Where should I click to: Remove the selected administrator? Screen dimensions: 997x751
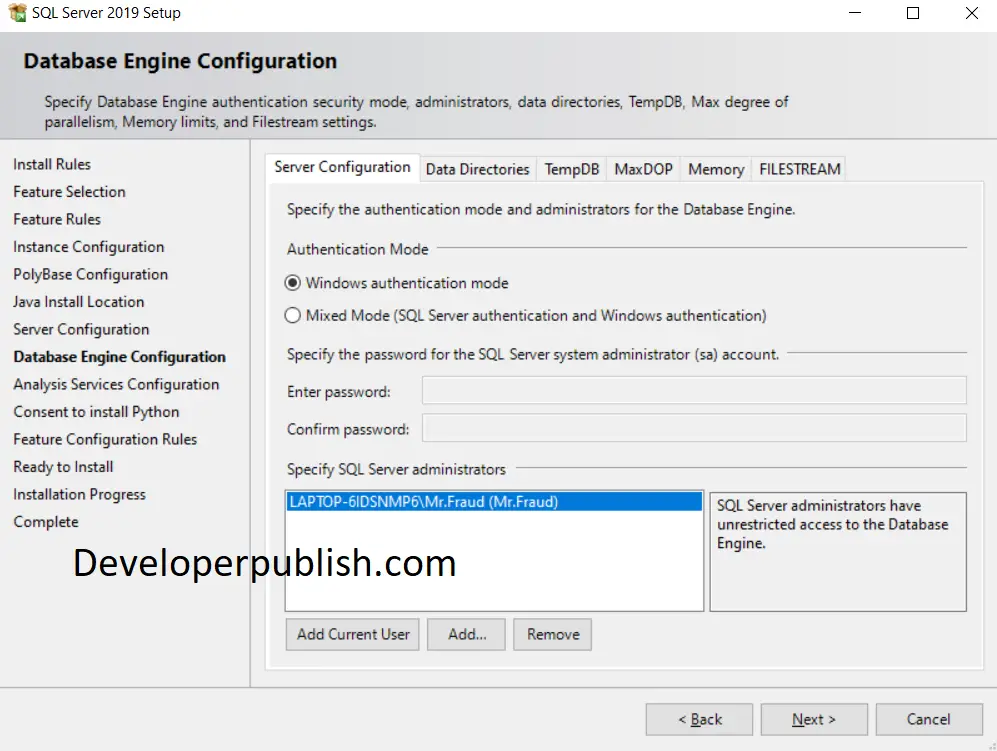[x=553, y=635]
